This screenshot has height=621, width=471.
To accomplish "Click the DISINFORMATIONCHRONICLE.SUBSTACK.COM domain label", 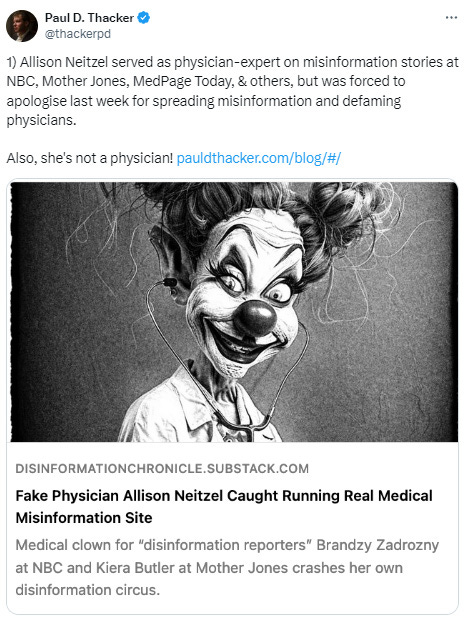I will (162, 469).
